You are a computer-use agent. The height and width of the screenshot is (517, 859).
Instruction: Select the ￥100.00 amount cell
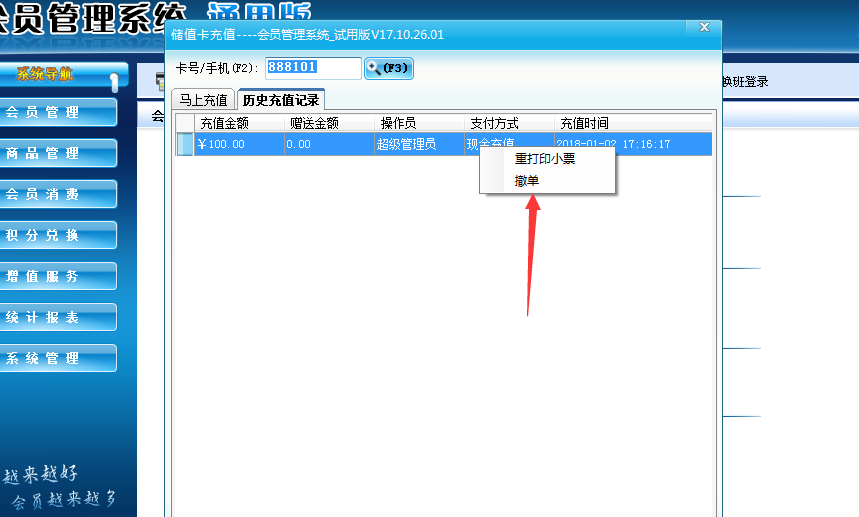(x=239, y=144)
